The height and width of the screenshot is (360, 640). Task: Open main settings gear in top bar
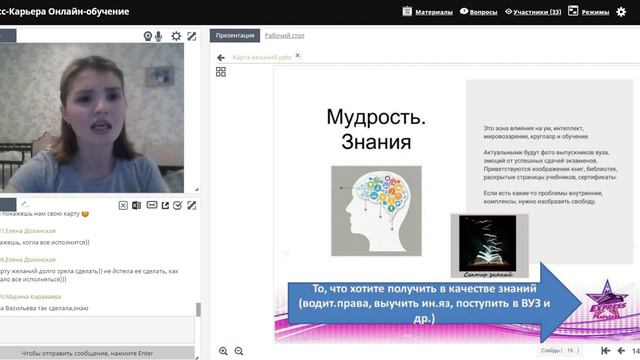pyautogui.click(x=621, y=12)
